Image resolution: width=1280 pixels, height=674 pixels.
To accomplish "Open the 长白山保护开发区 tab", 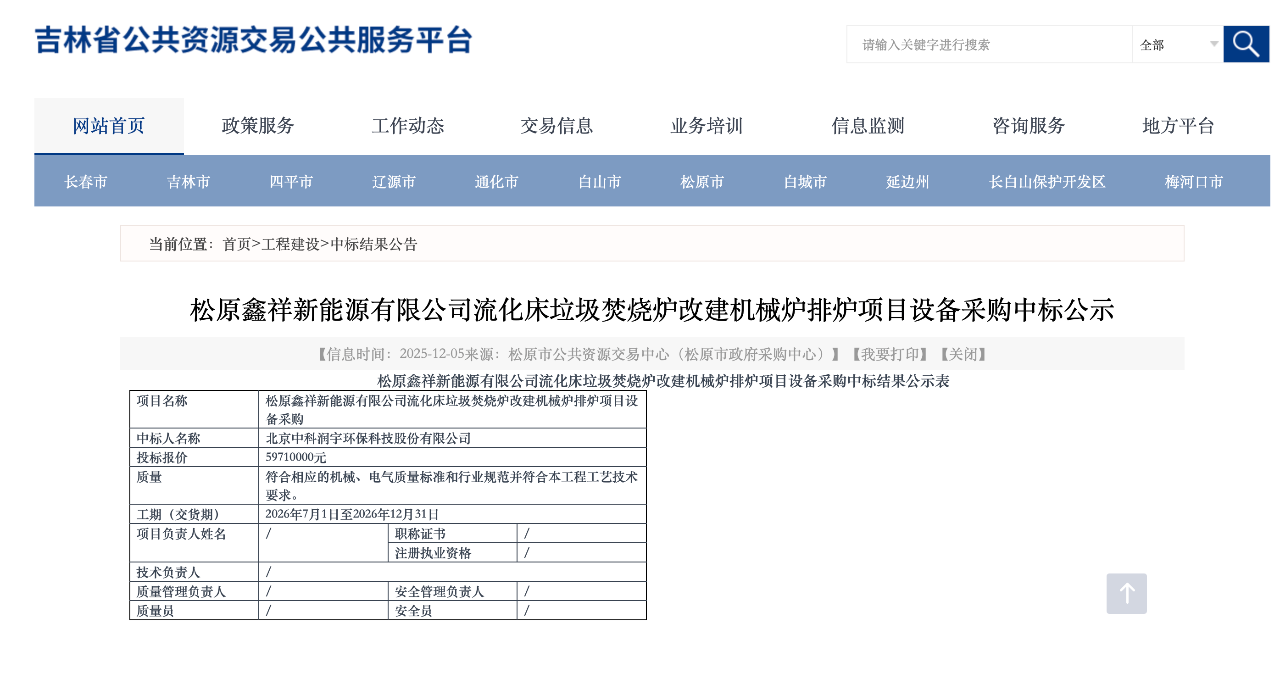I will [x=1044, y=181].
